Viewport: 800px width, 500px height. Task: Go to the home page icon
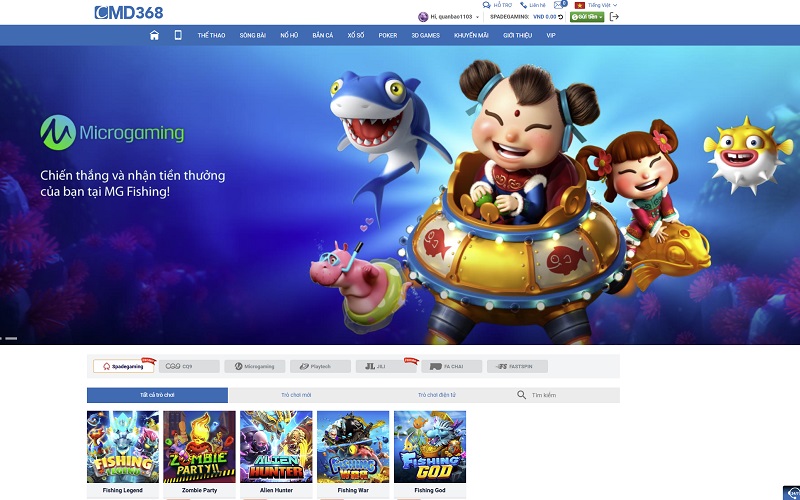pos(154,35)
